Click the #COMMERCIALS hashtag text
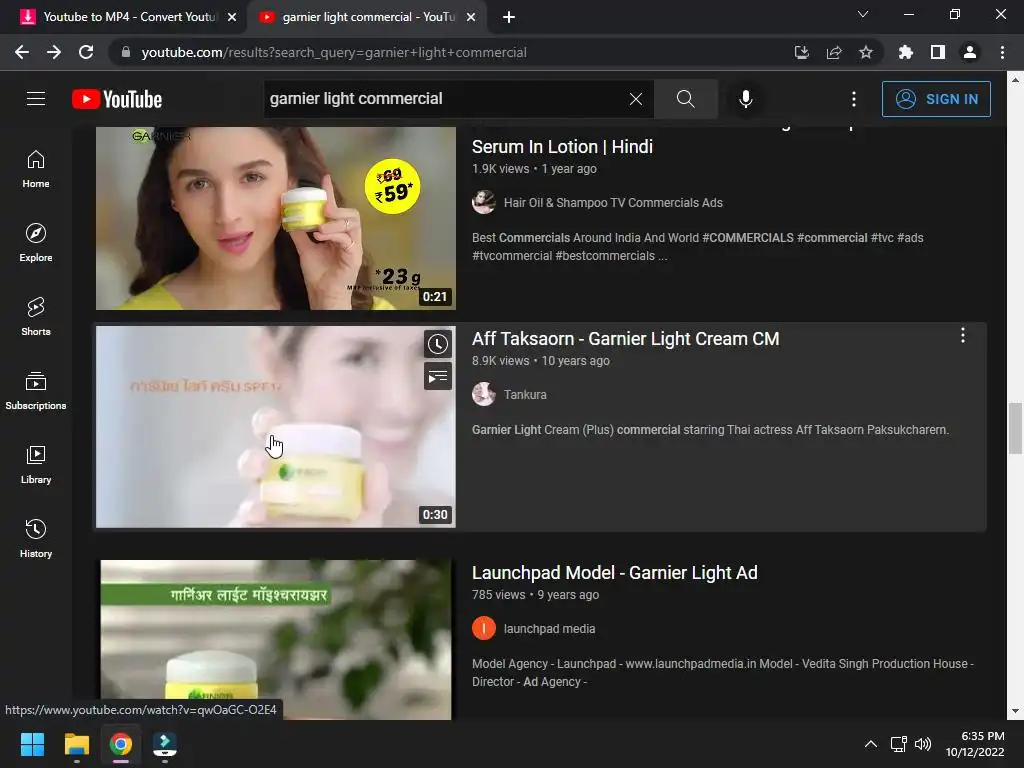 pyautogui.click(x=748, y=238)
